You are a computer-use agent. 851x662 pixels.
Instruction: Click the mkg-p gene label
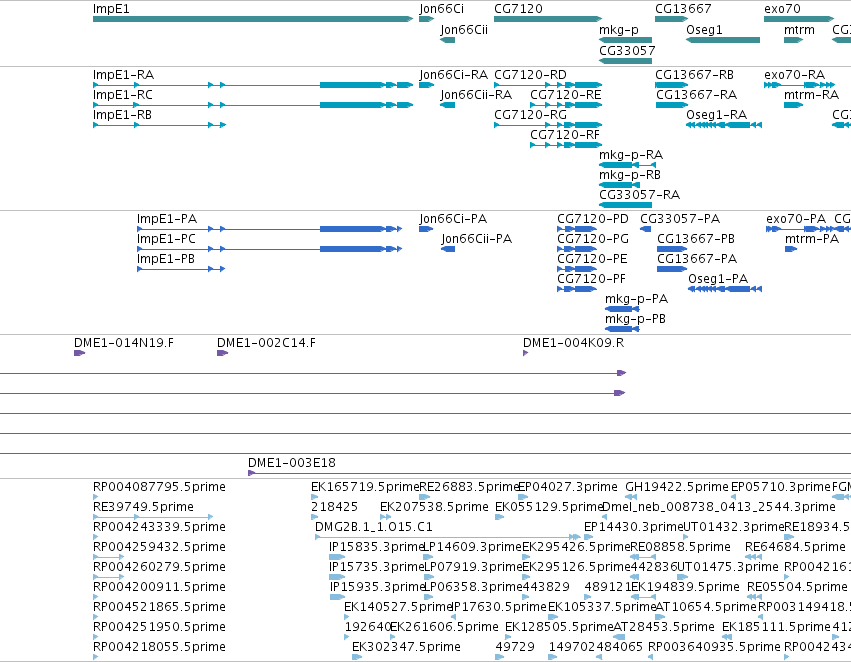(x=619, y=29)
